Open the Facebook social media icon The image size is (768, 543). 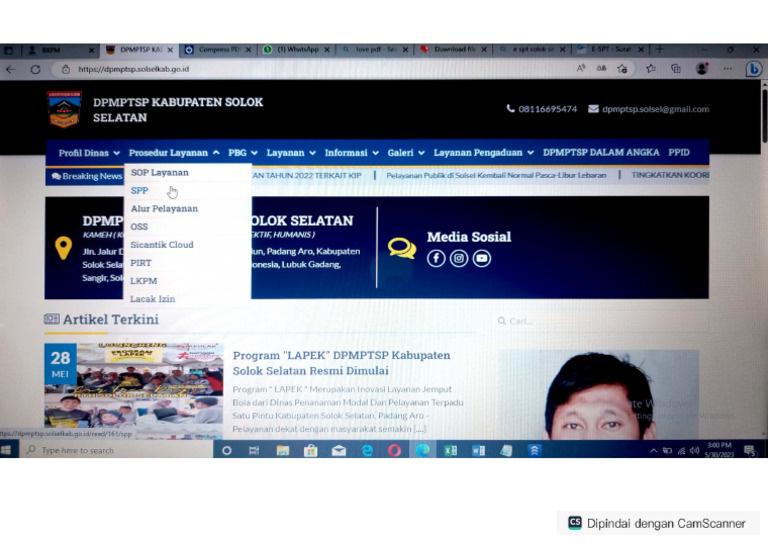tap(435, 258)
